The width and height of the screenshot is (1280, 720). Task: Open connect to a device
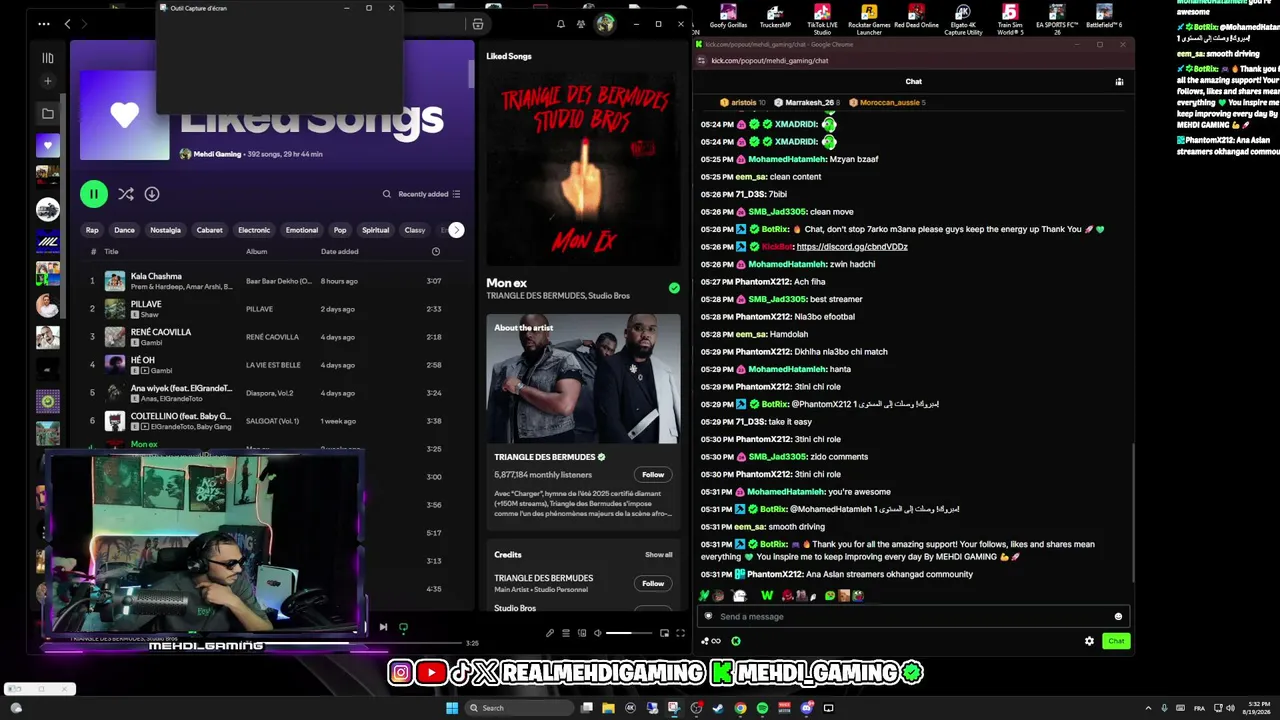click(582, 633)
